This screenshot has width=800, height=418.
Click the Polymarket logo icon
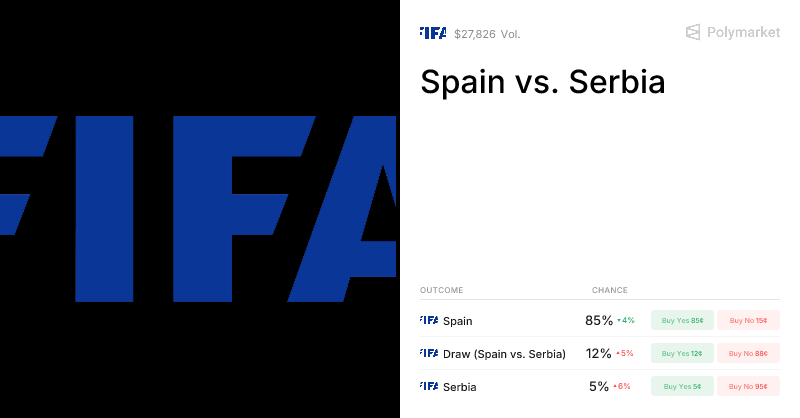(x=693, y=33)
